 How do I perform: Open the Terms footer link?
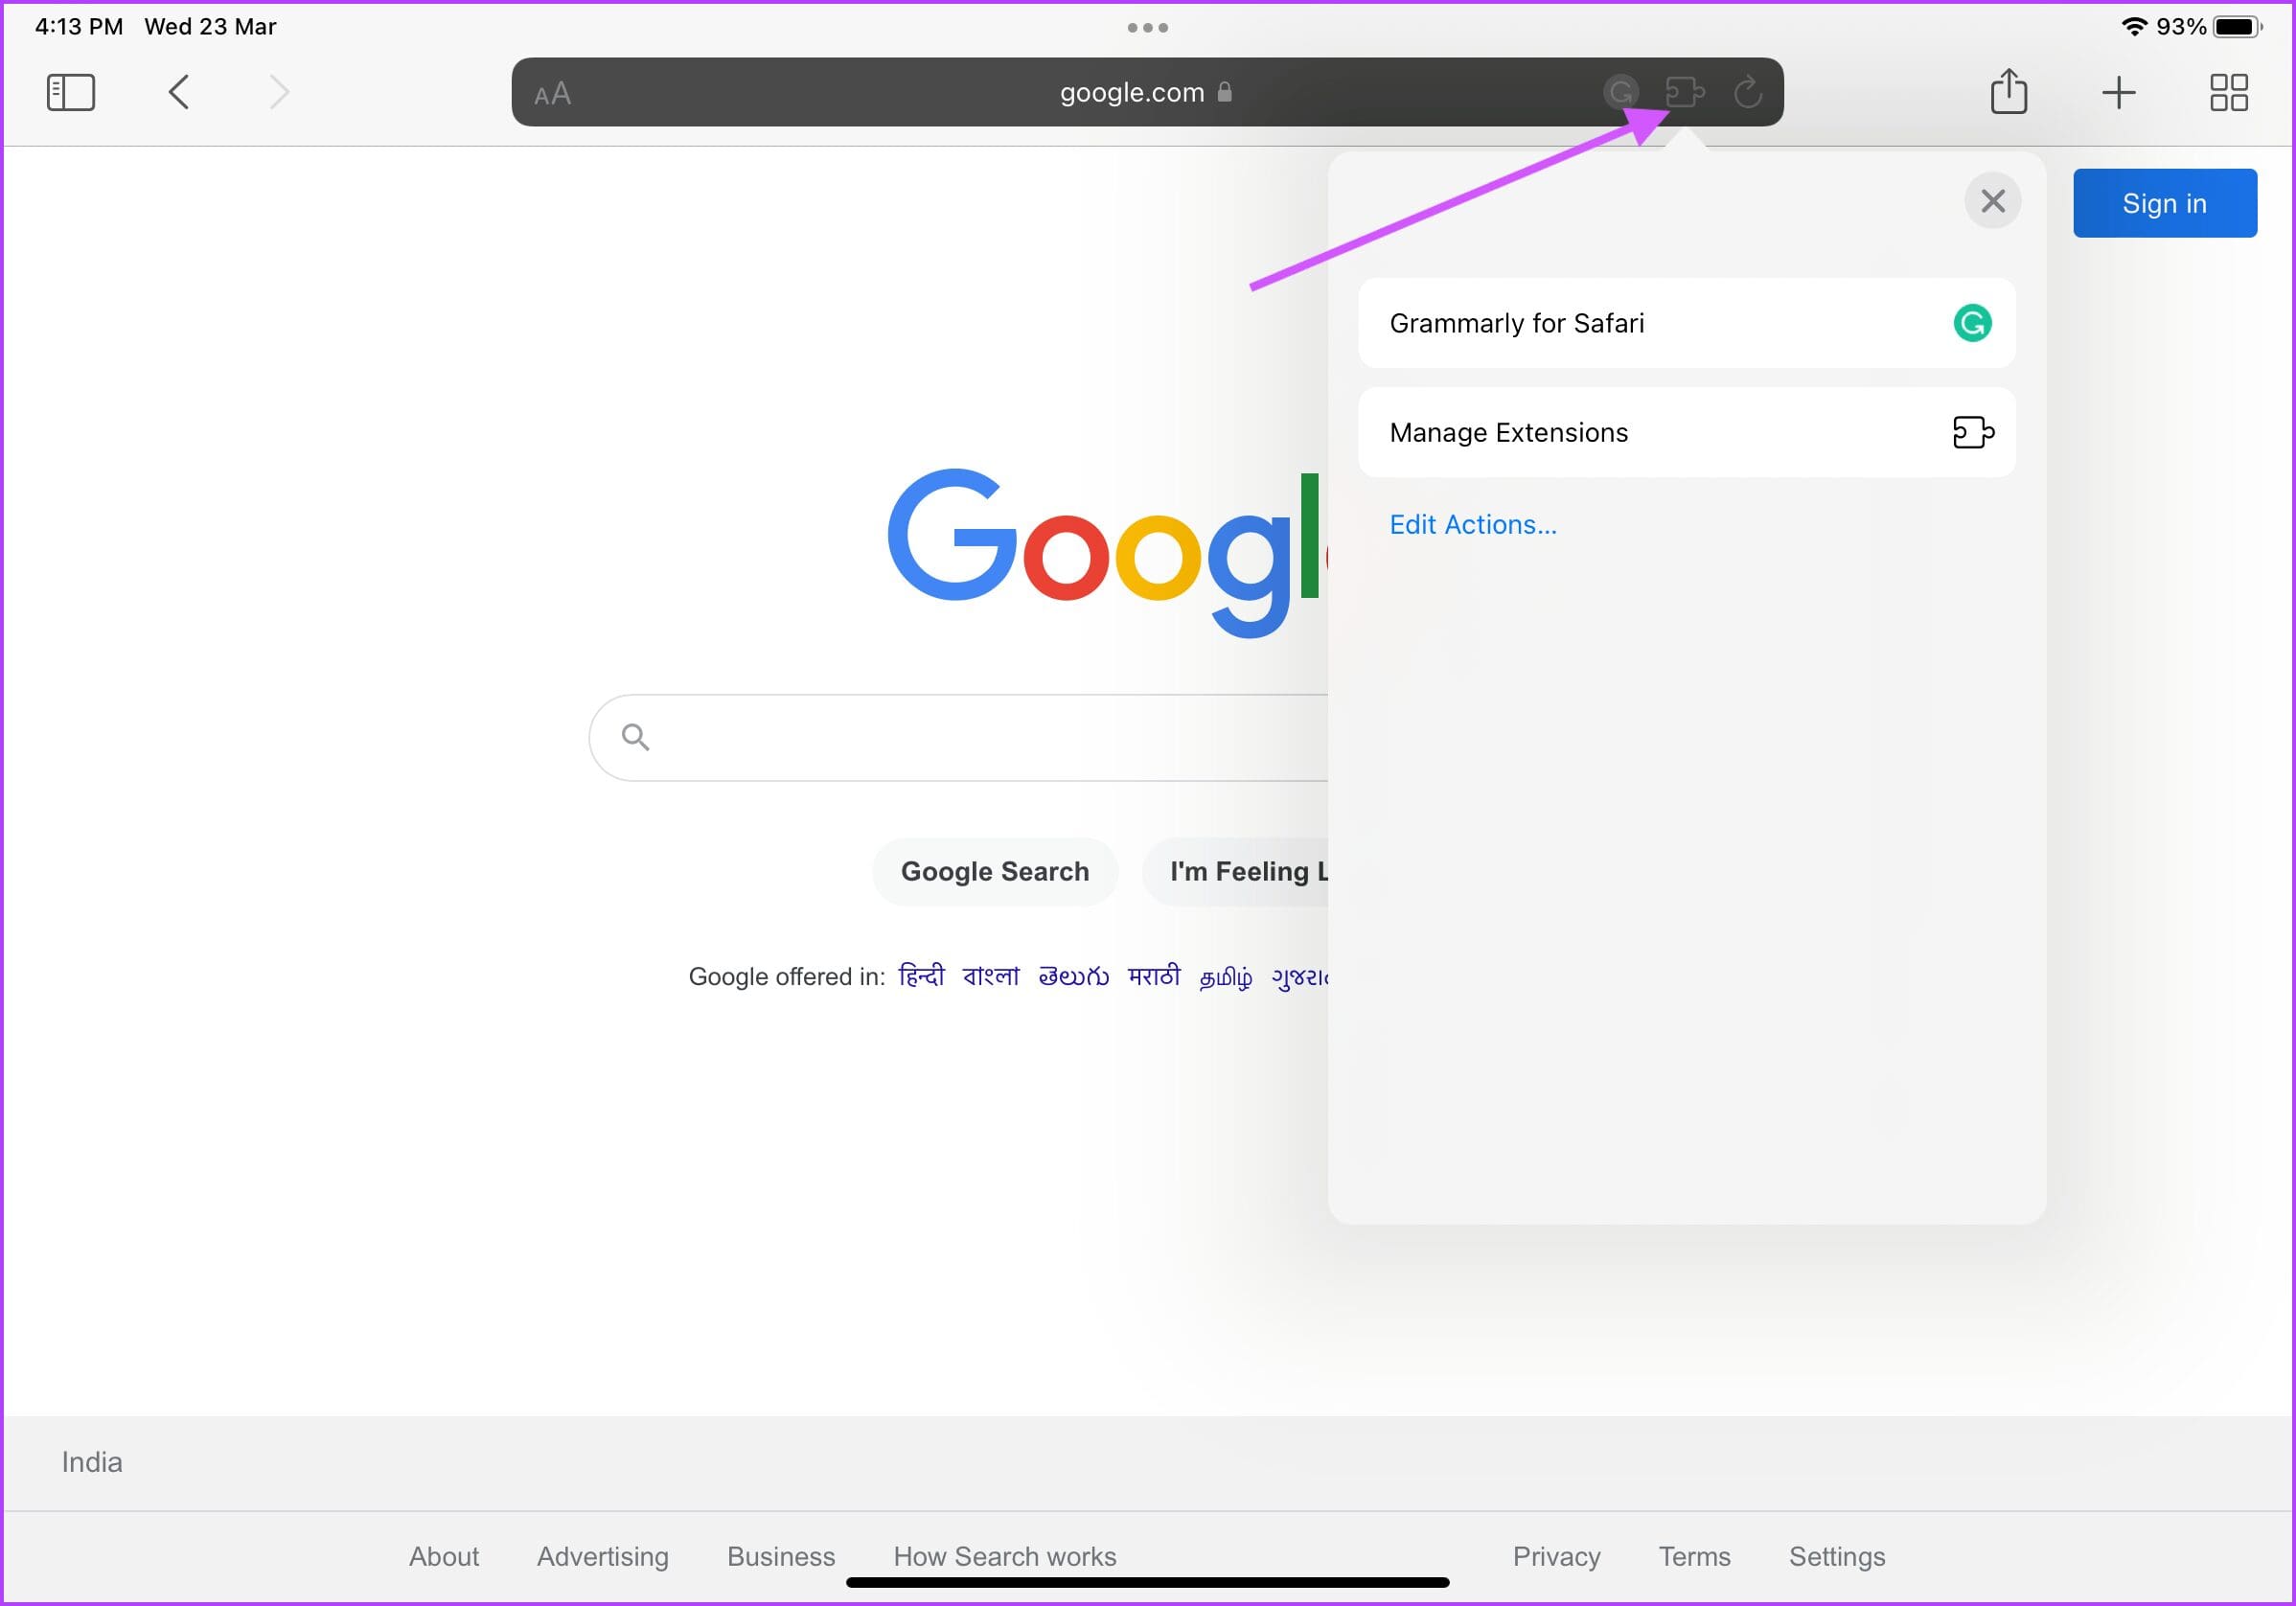tap(1694, 1556)
